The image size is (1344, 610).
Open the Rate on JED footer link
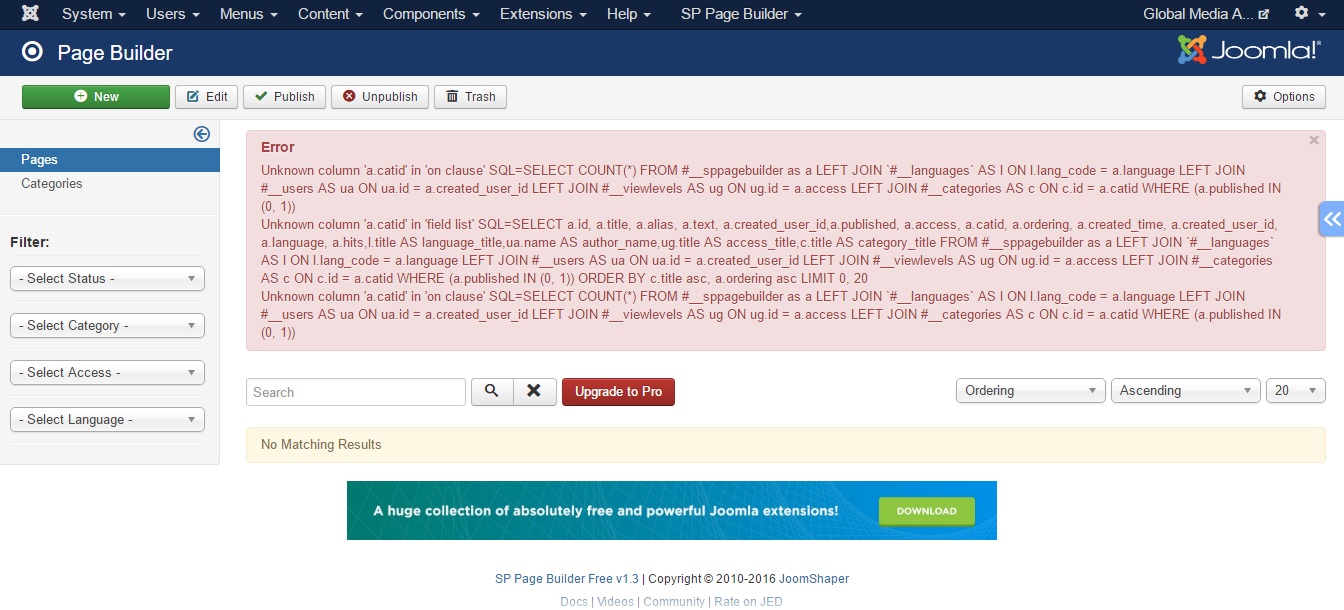click(748, 602)
